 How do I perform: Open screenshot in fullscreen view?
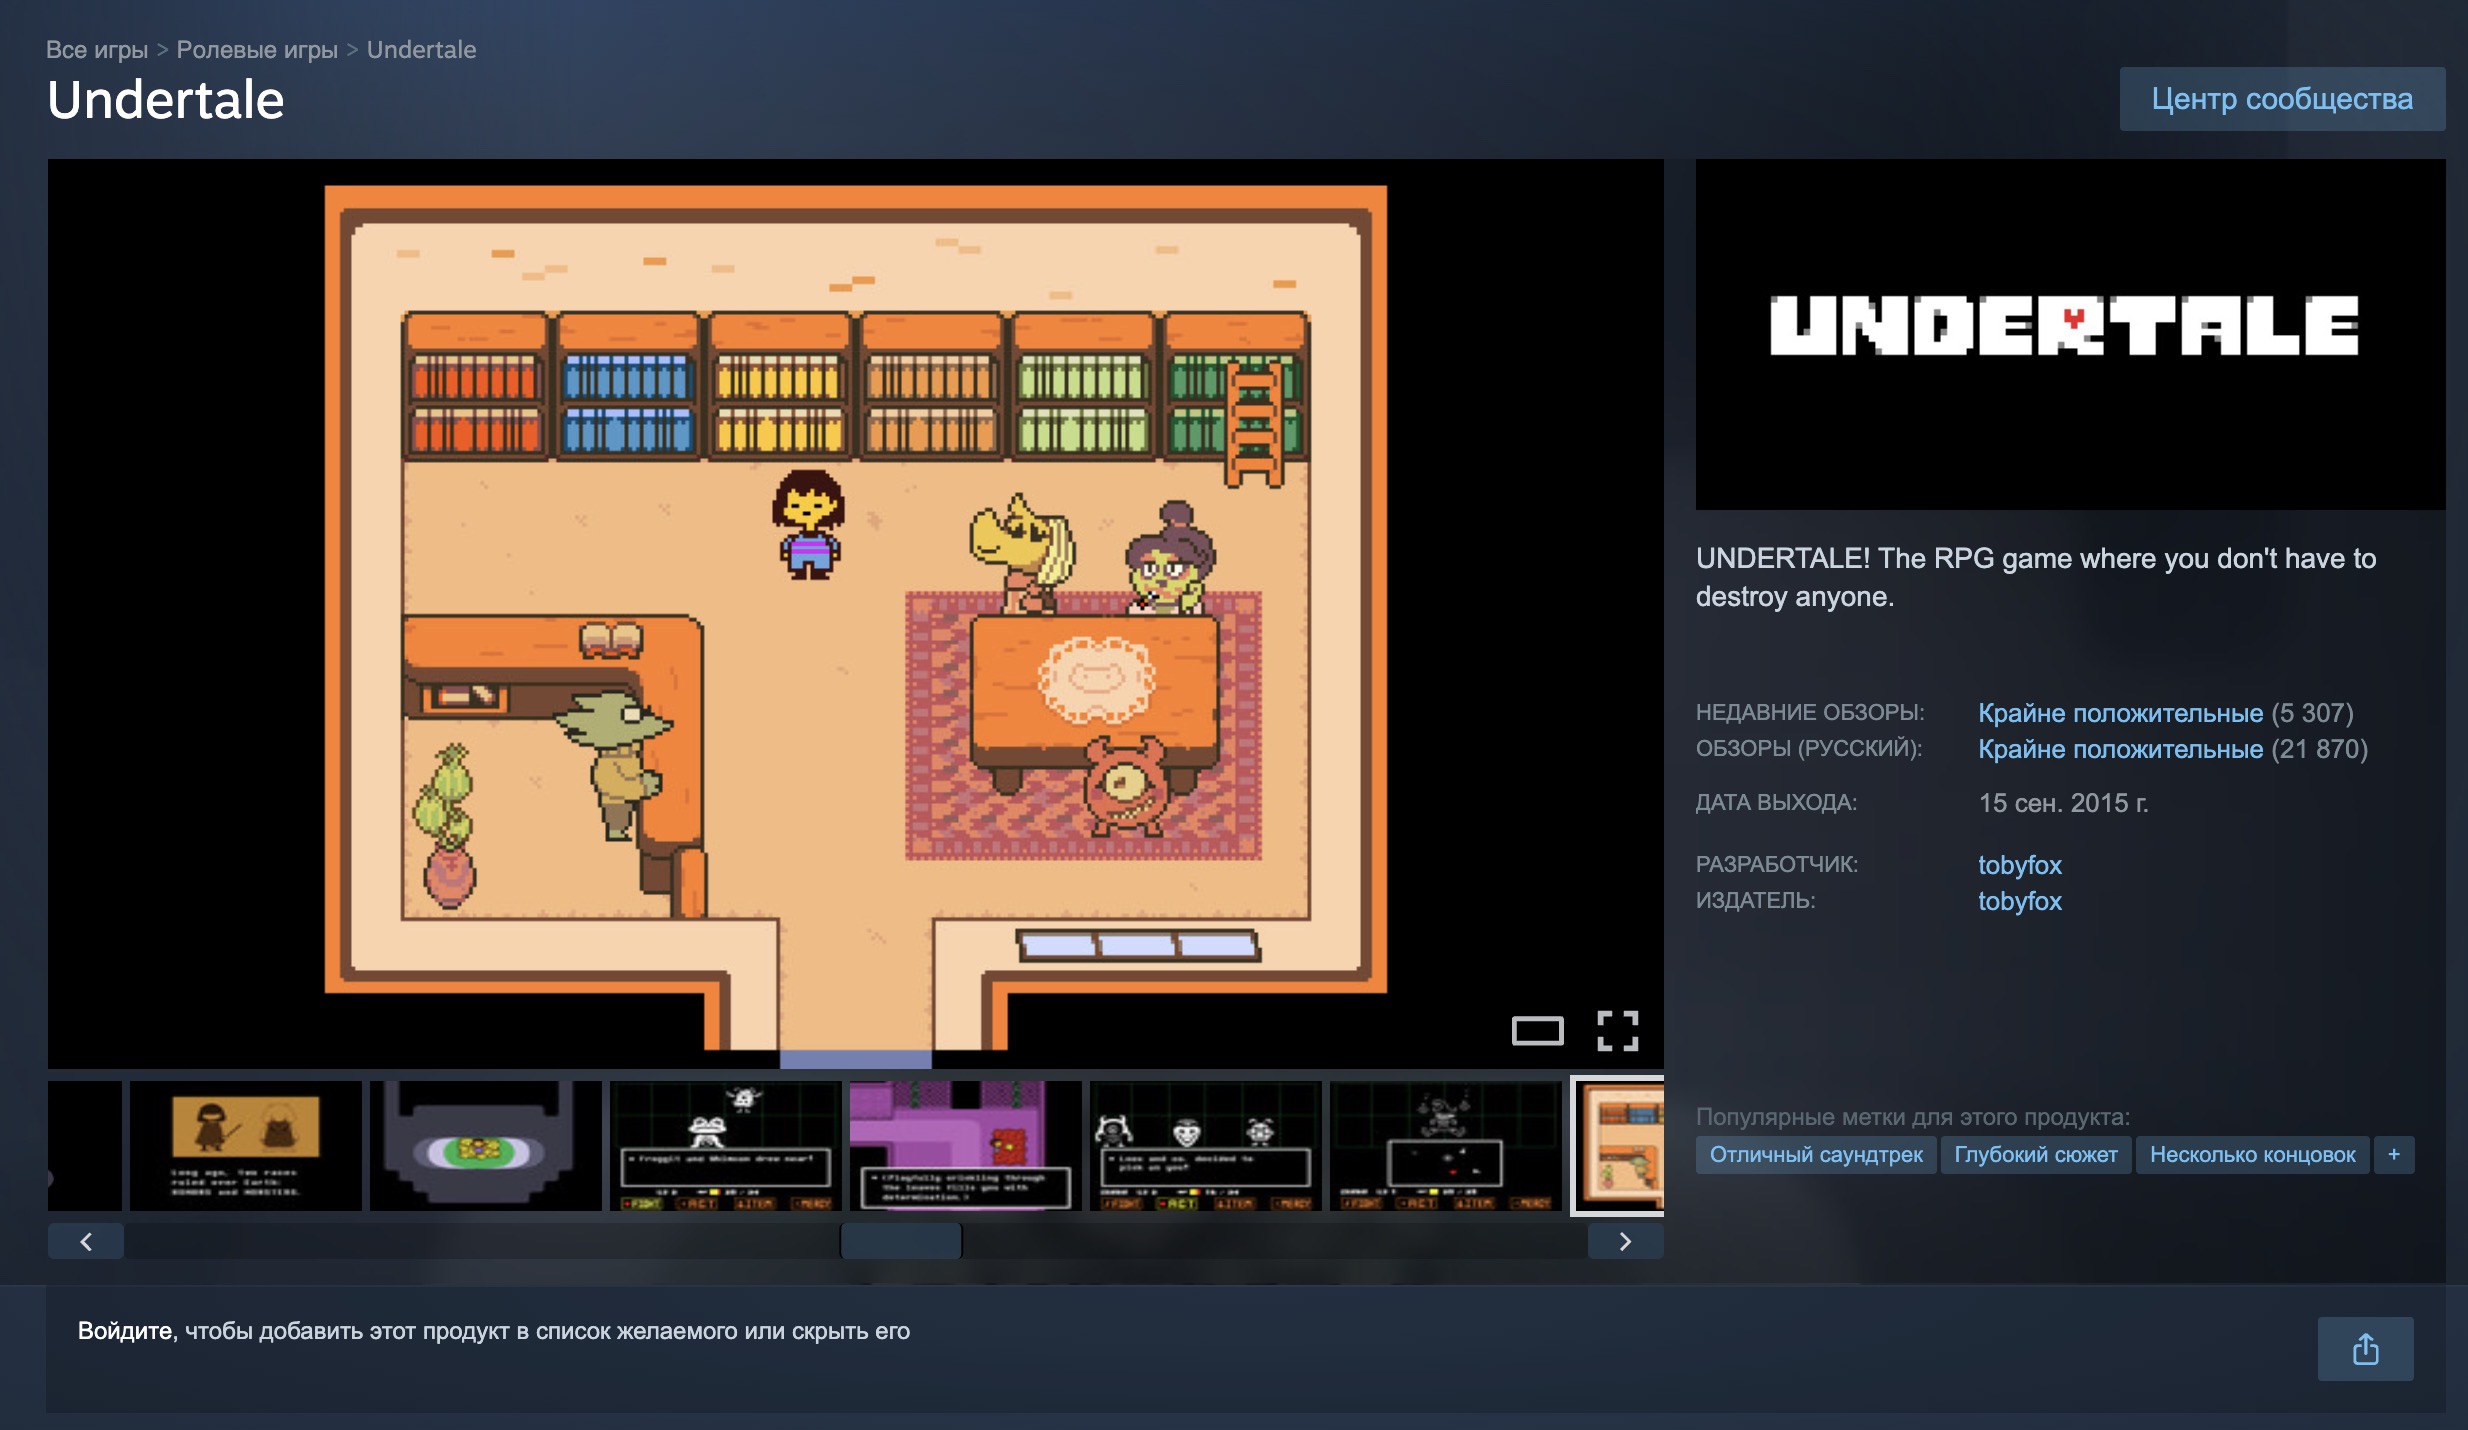pos(1617,1030)
